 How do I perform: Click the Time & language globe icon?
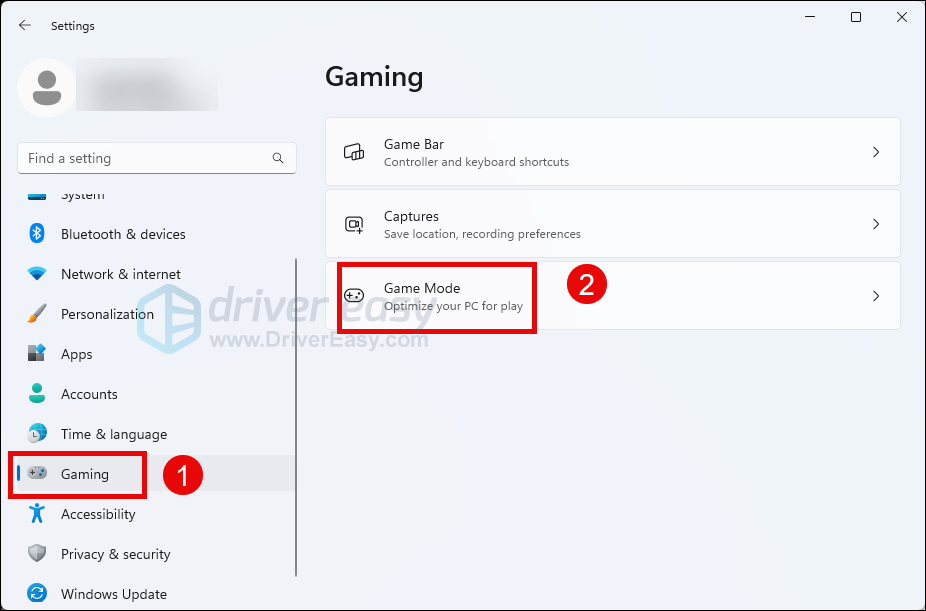click(37, 434)
